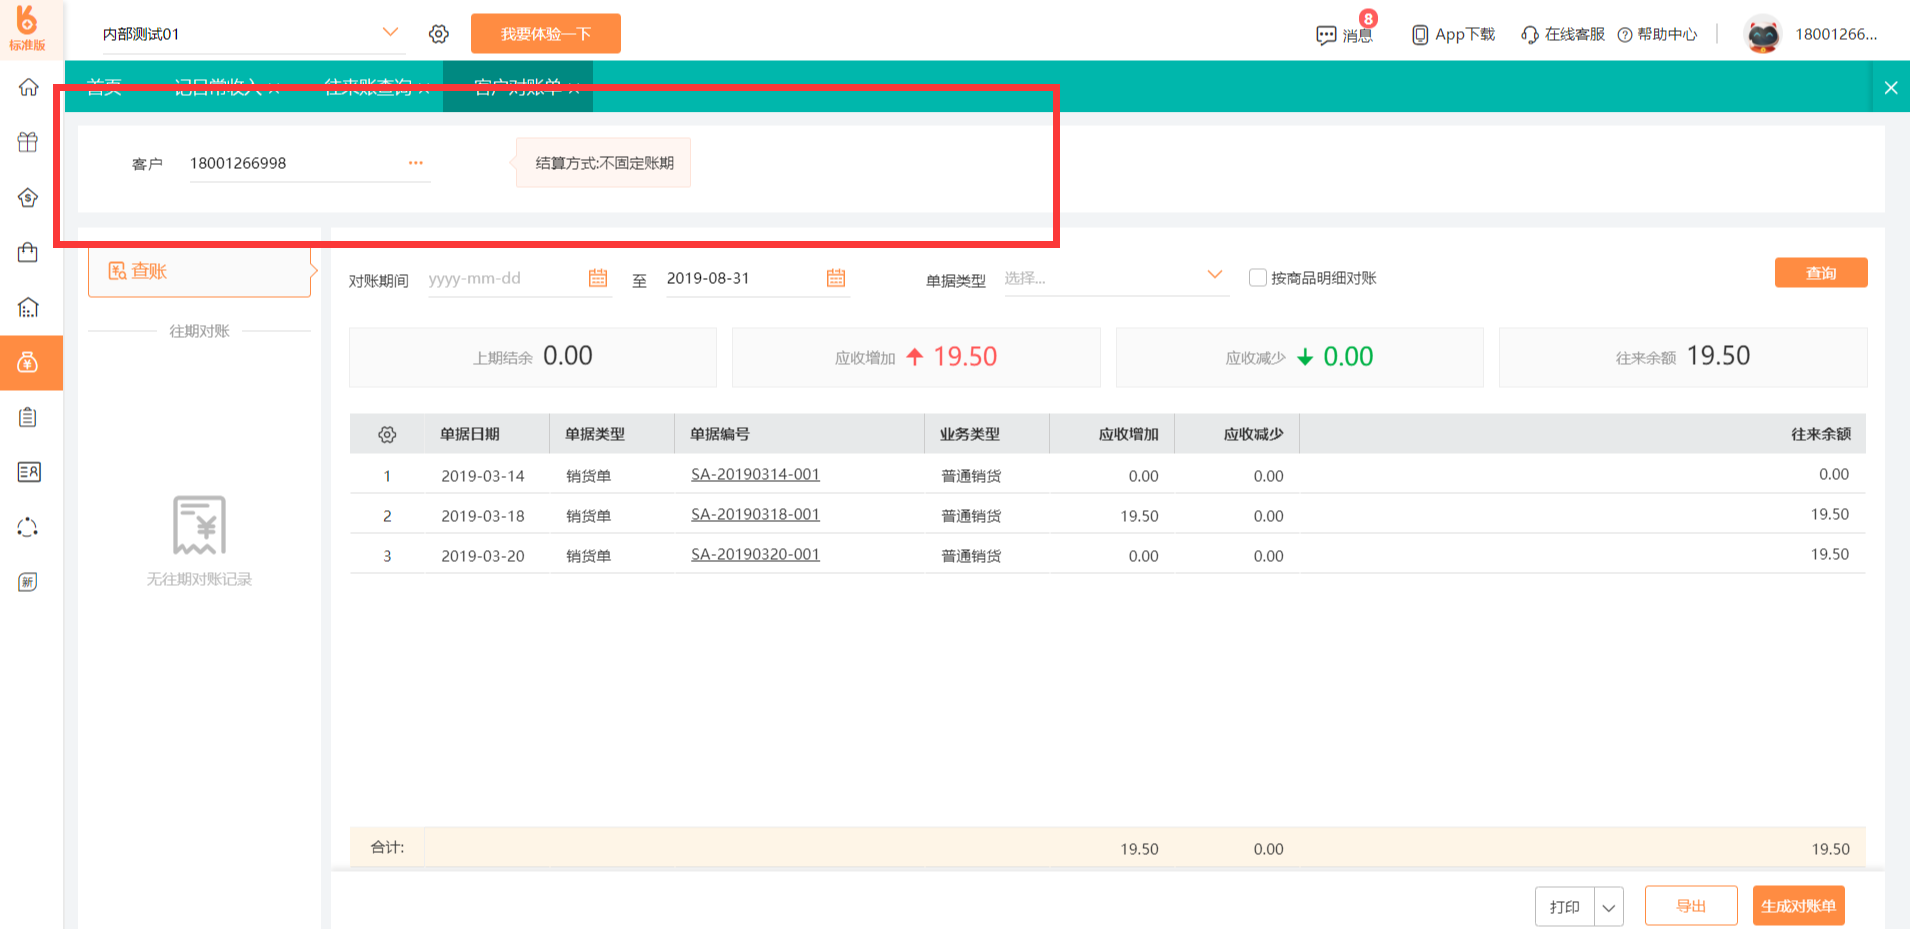Image resolution: width=1910 pixels, height=929 pixels.
Task: Enable 按商品明细对账 checkbox
Action: [x=1258, y=278]
